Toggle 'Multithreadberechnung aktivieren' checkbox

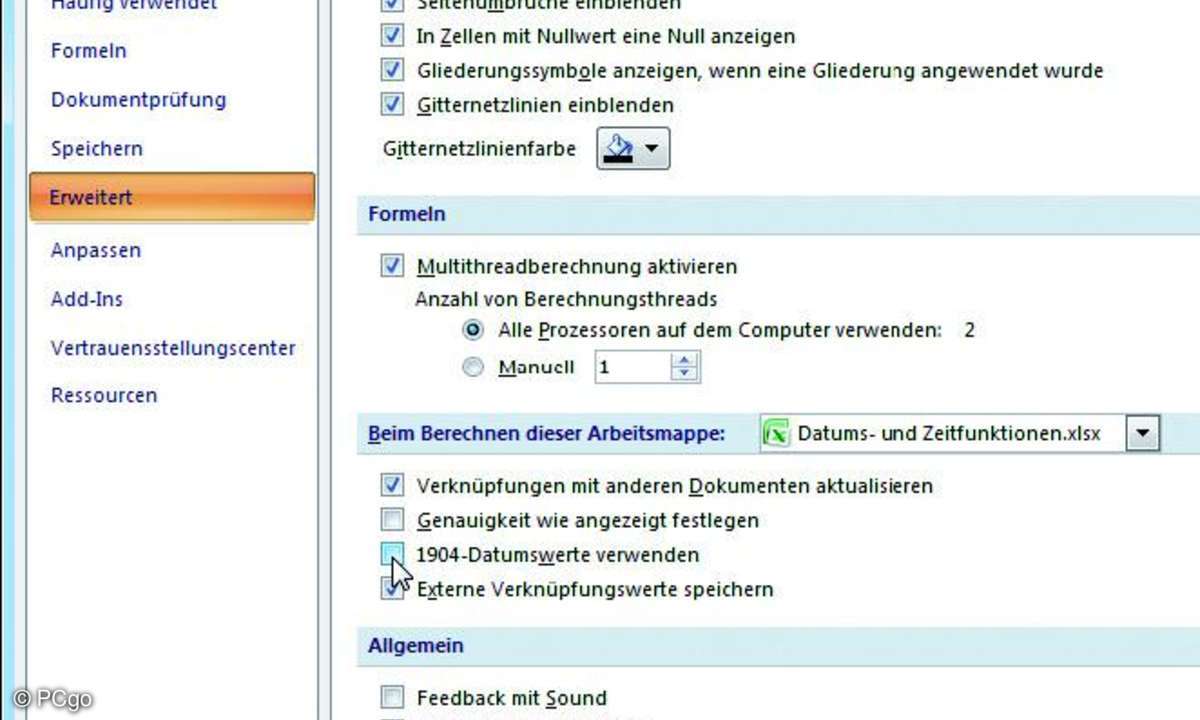click(x=392, y=266)
